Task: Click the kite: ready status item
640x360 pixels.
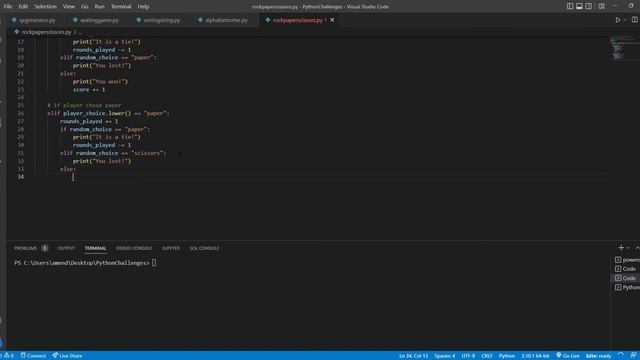Action: 598,356
